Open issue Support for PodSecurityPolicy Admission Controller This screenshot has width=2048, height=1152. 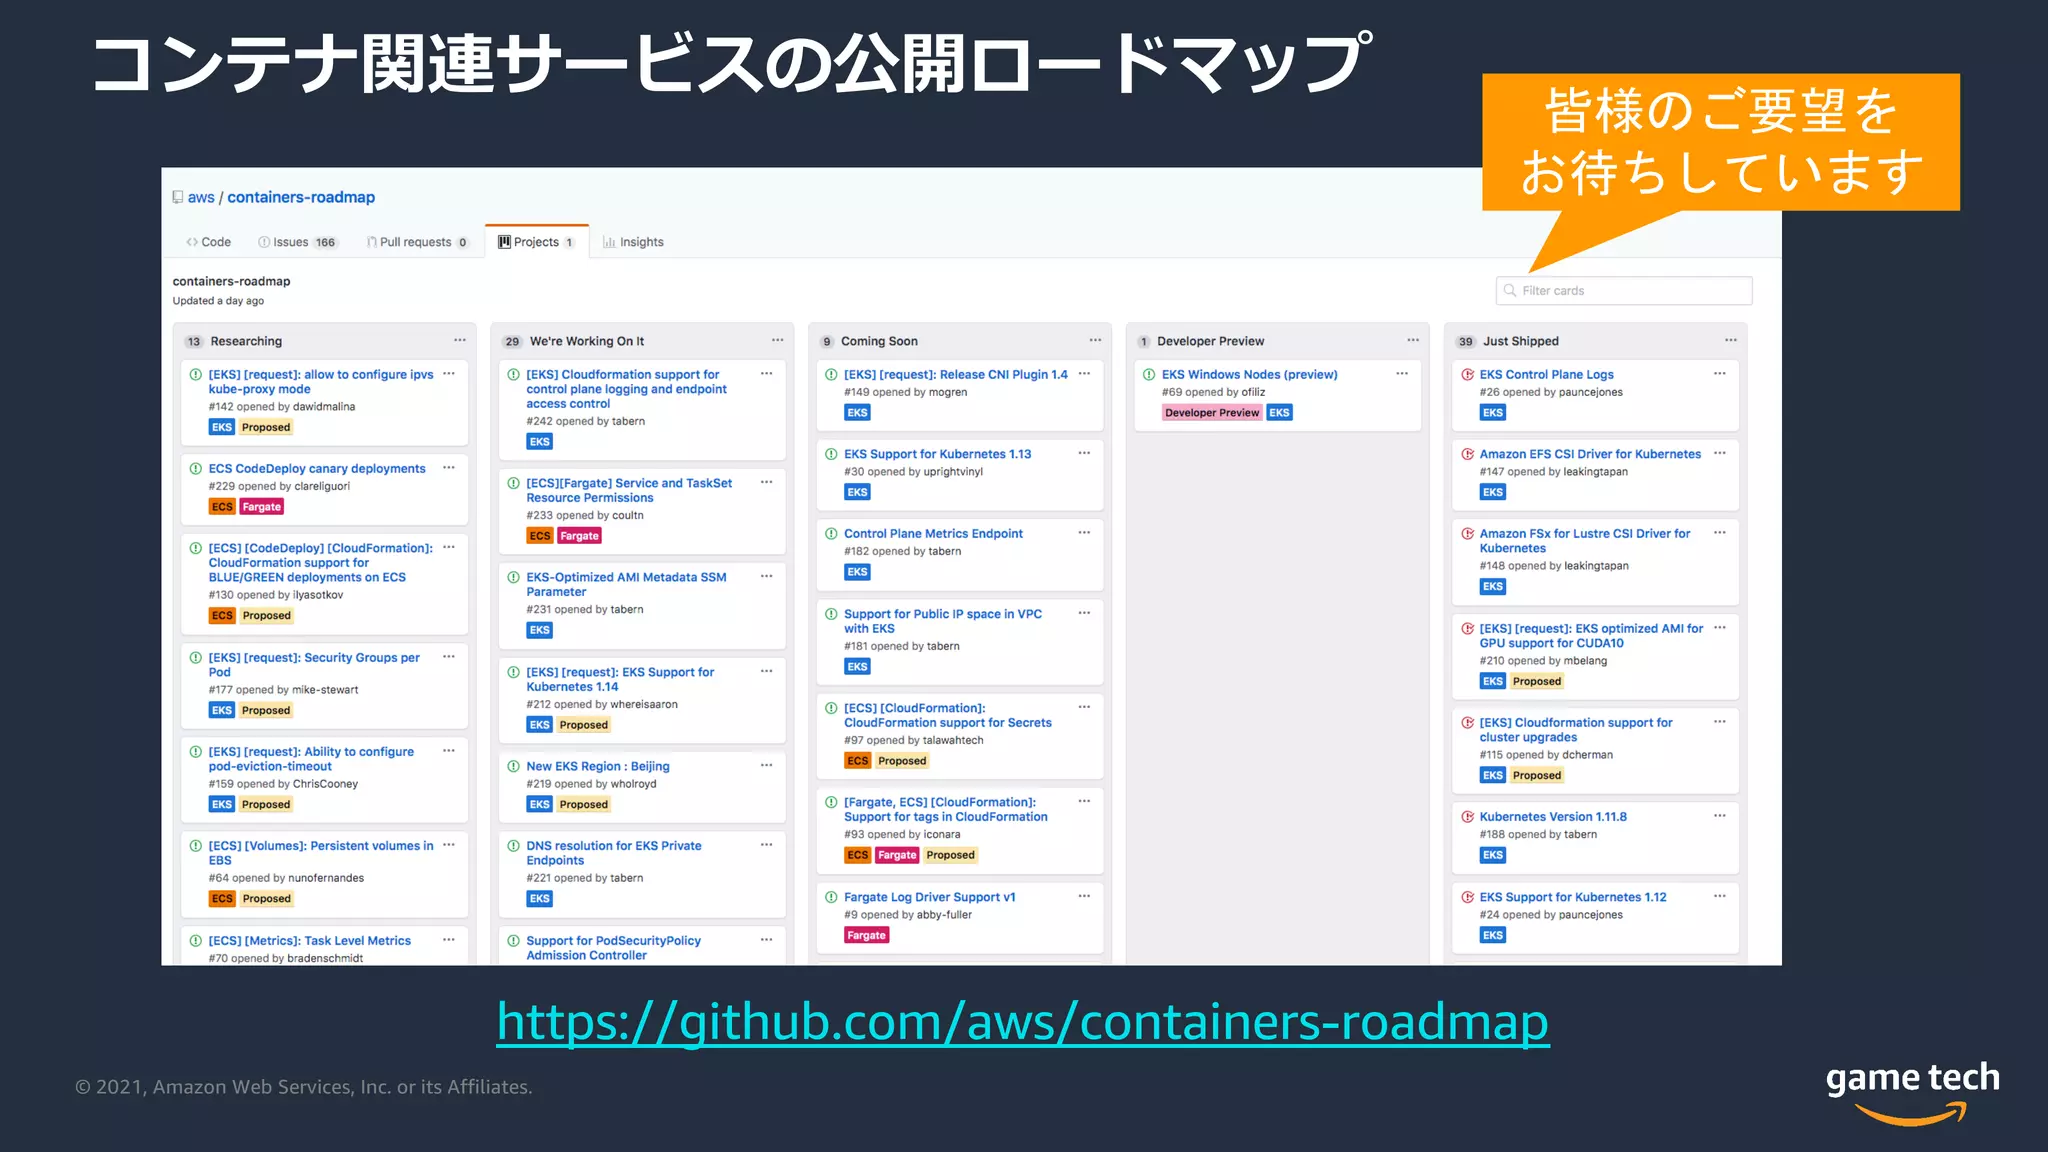coord(613,948)
